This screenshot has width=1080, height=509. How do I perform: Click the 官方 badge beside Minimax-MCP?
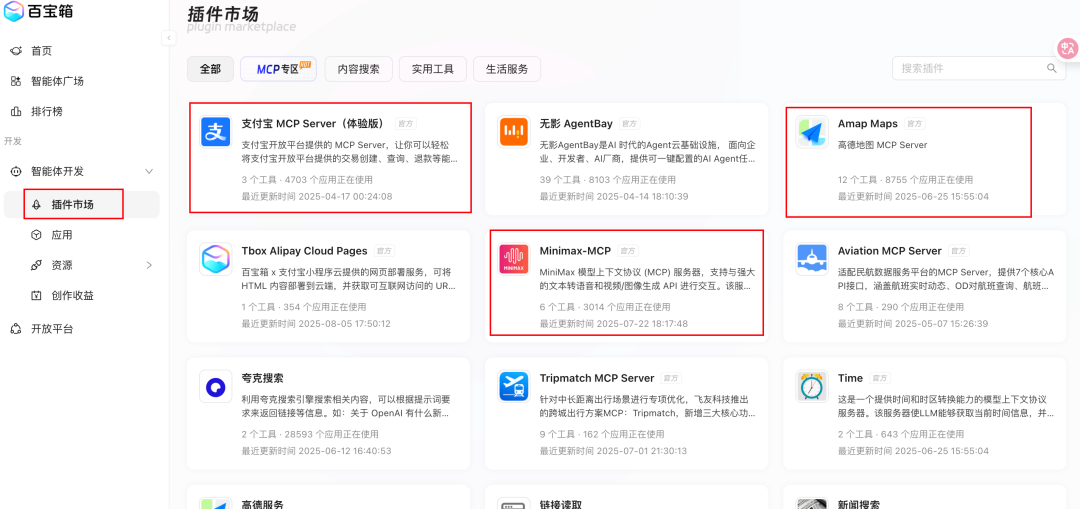tap(627, 251)
